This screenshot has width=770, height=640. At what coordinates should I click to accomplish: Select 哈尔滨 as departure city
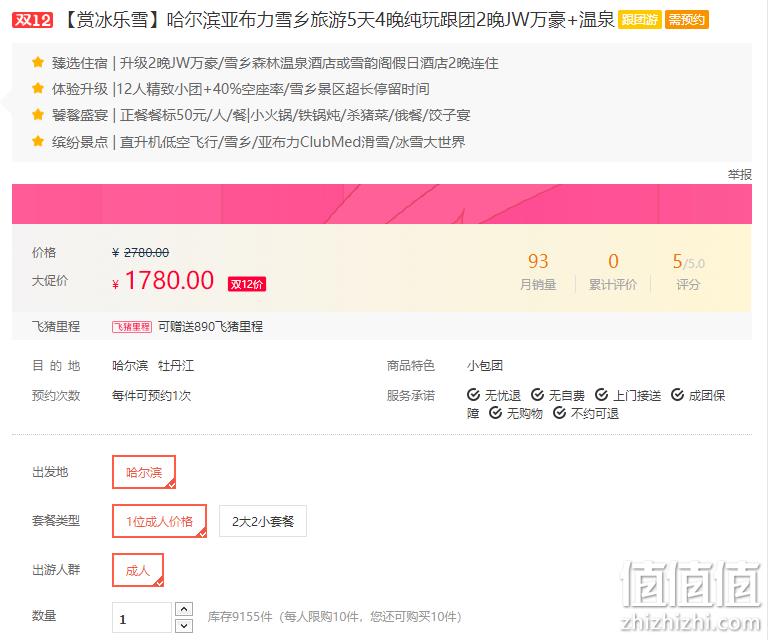144,472
